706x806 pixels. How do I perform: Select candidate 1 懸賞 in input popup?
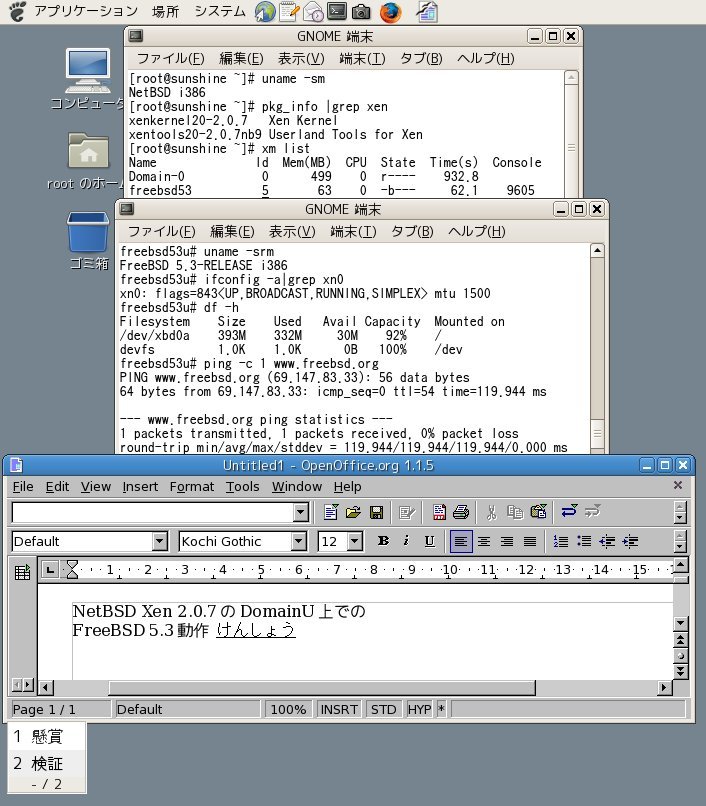coord(47,737)
